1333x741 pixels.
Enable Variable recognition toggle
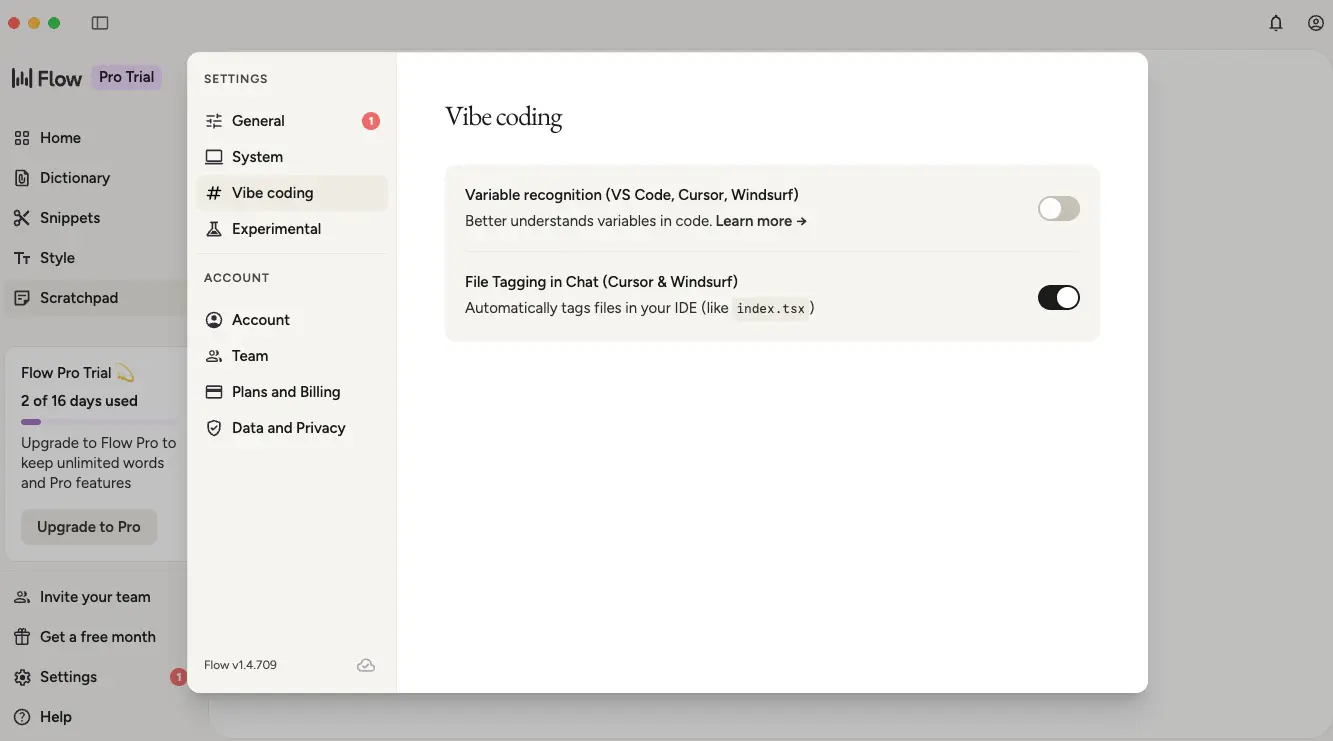1058,208
